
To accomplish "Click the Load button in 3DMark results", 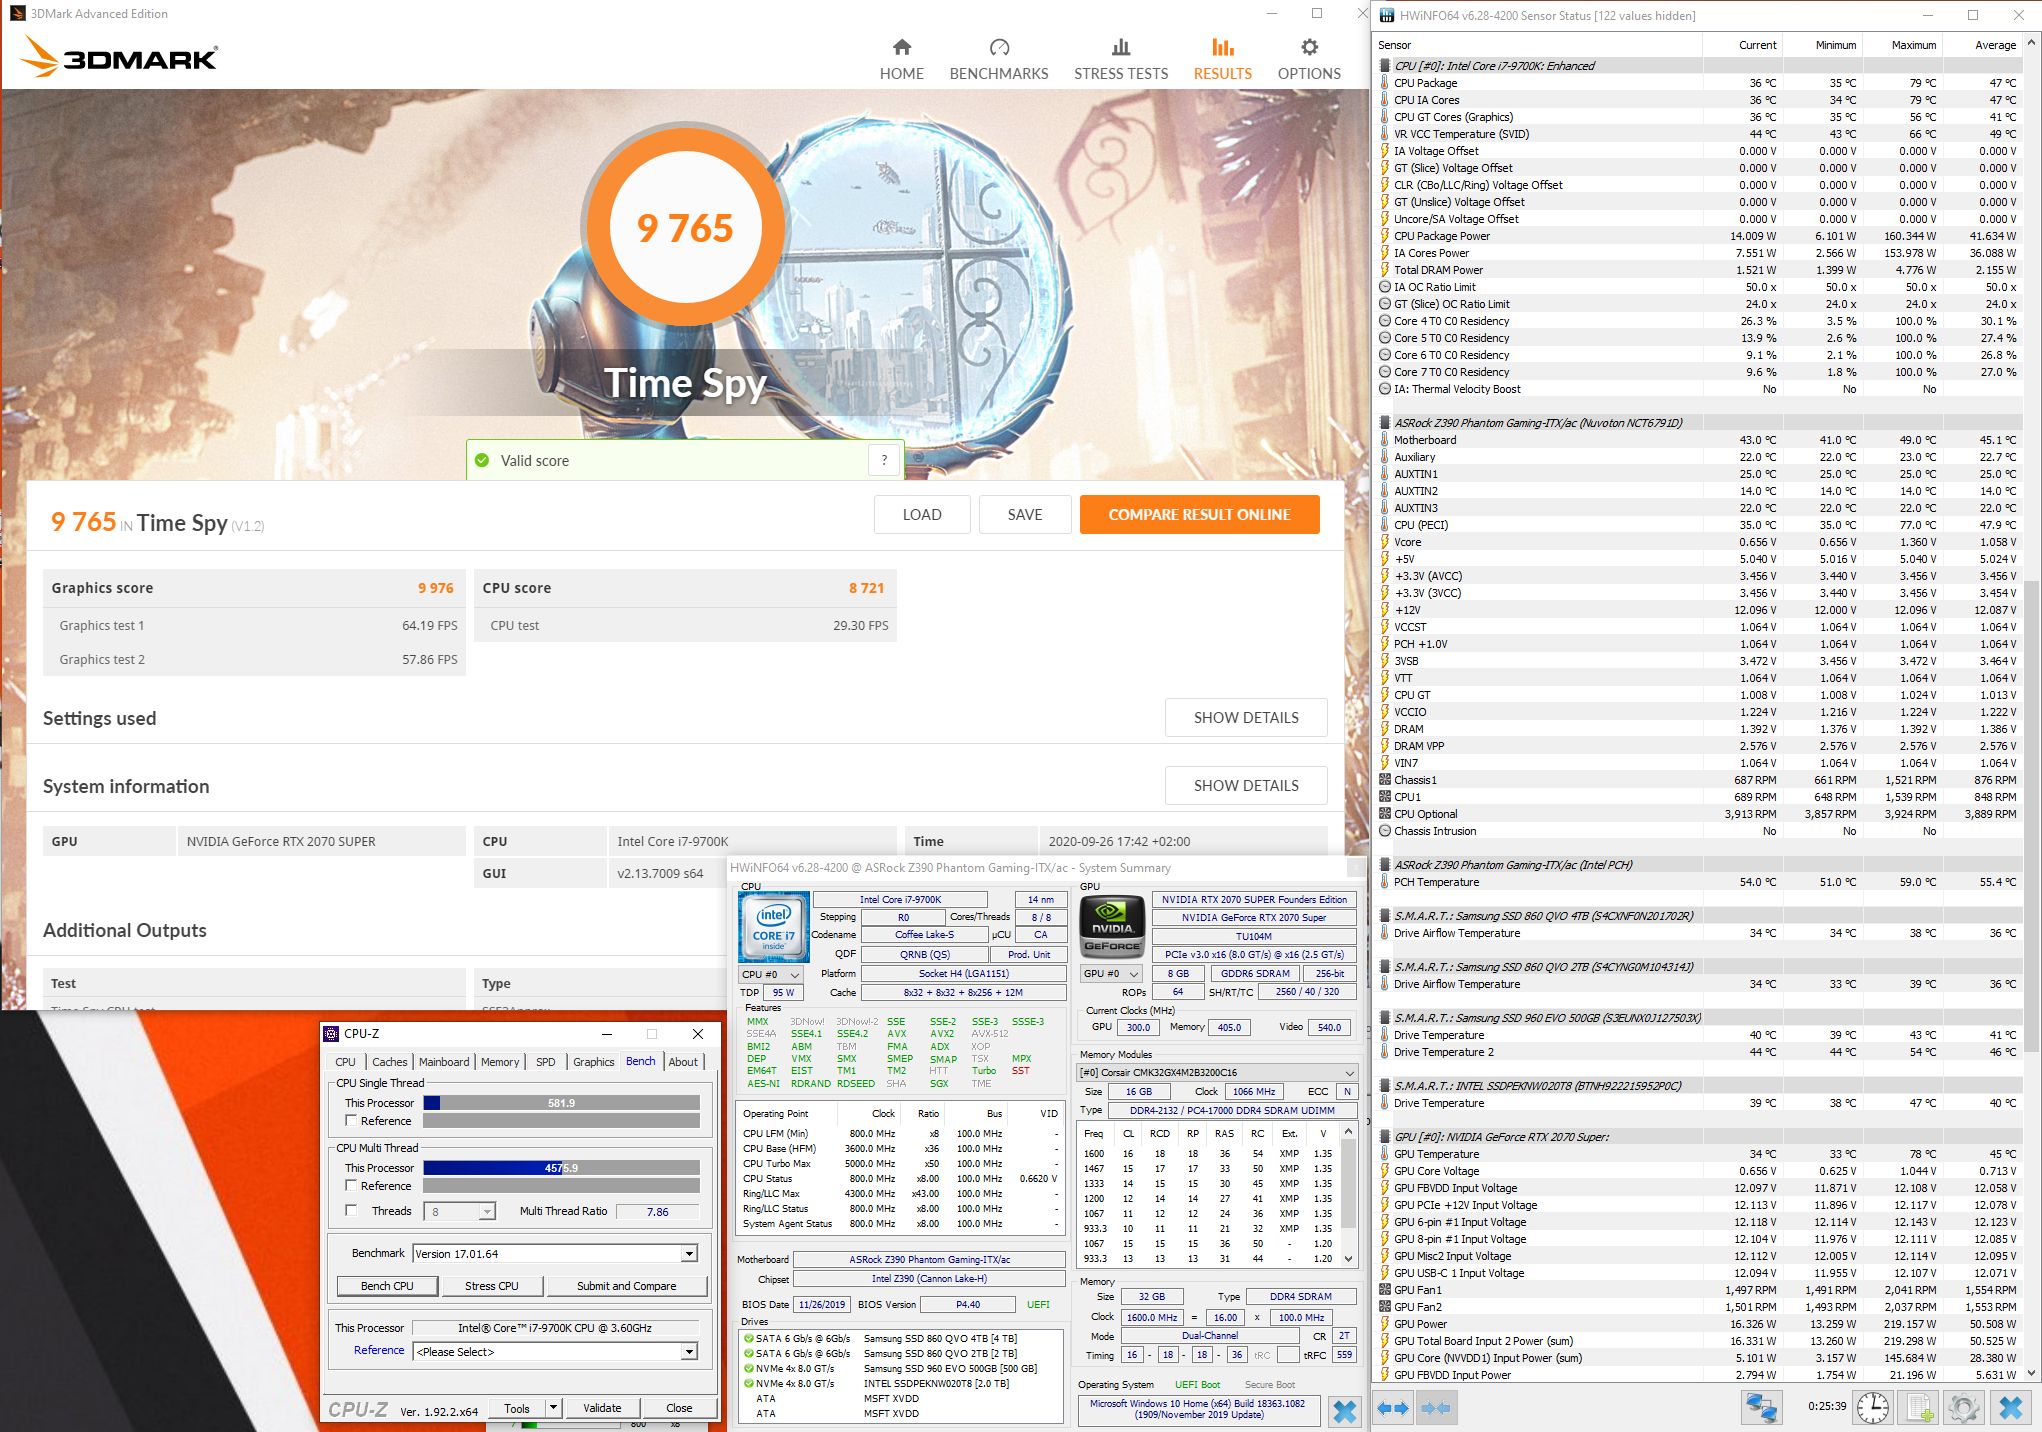I will point(922,514).
